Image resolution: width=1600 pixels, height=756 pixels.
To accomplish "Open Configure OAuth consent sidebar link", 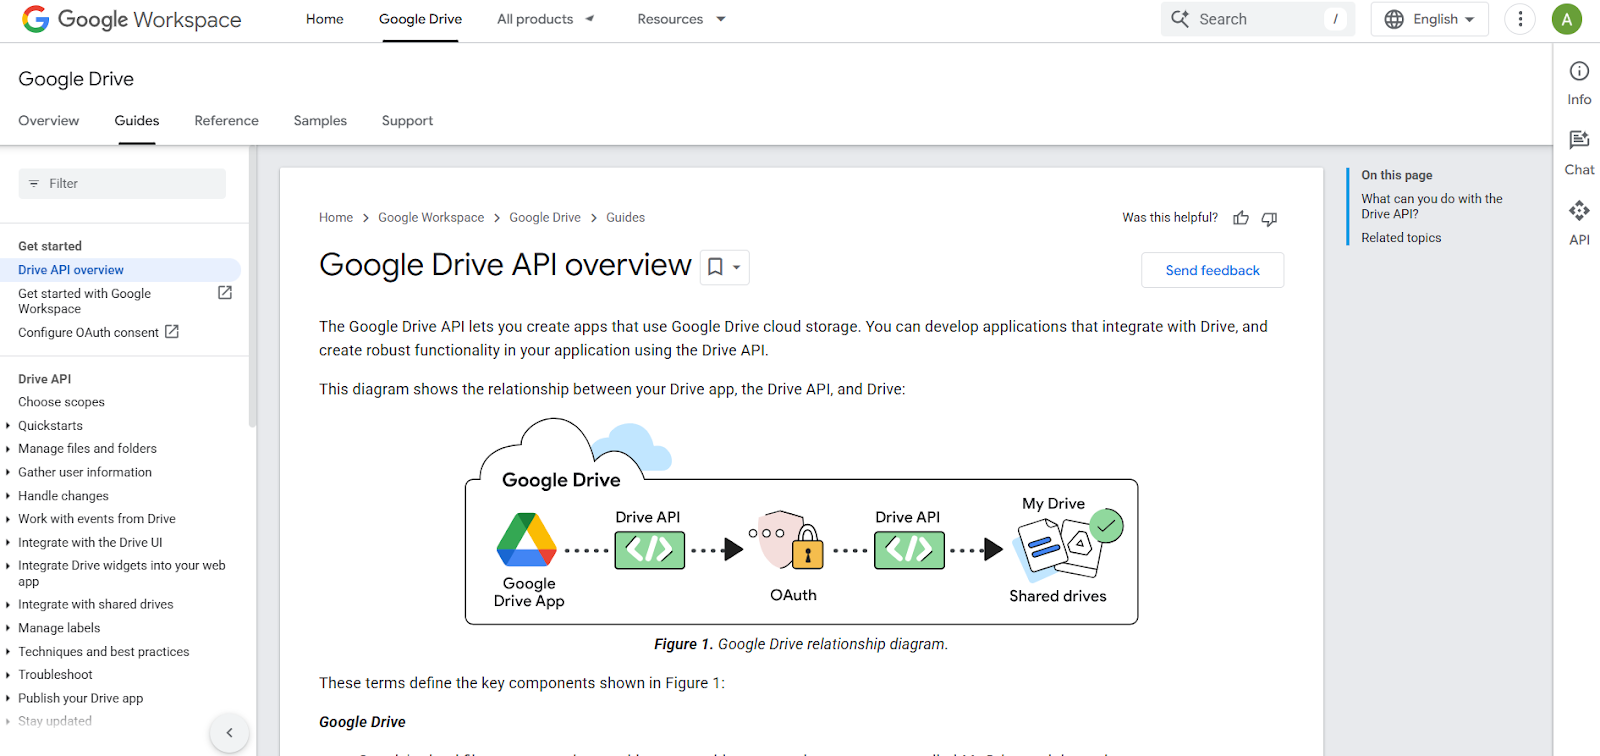I will (x=88, y=333).
